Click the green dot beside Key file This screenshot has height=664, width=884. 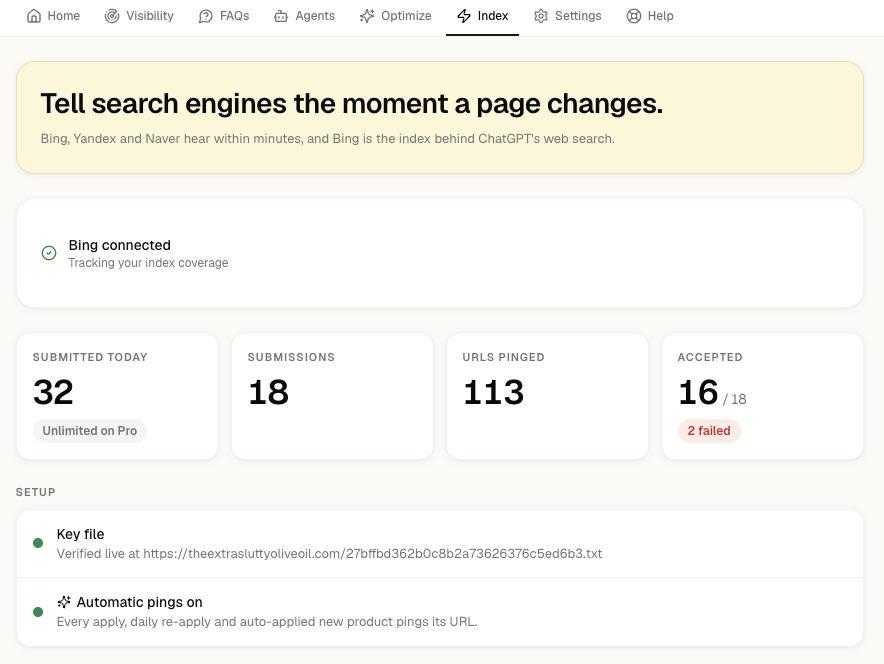tap(38, 543)
